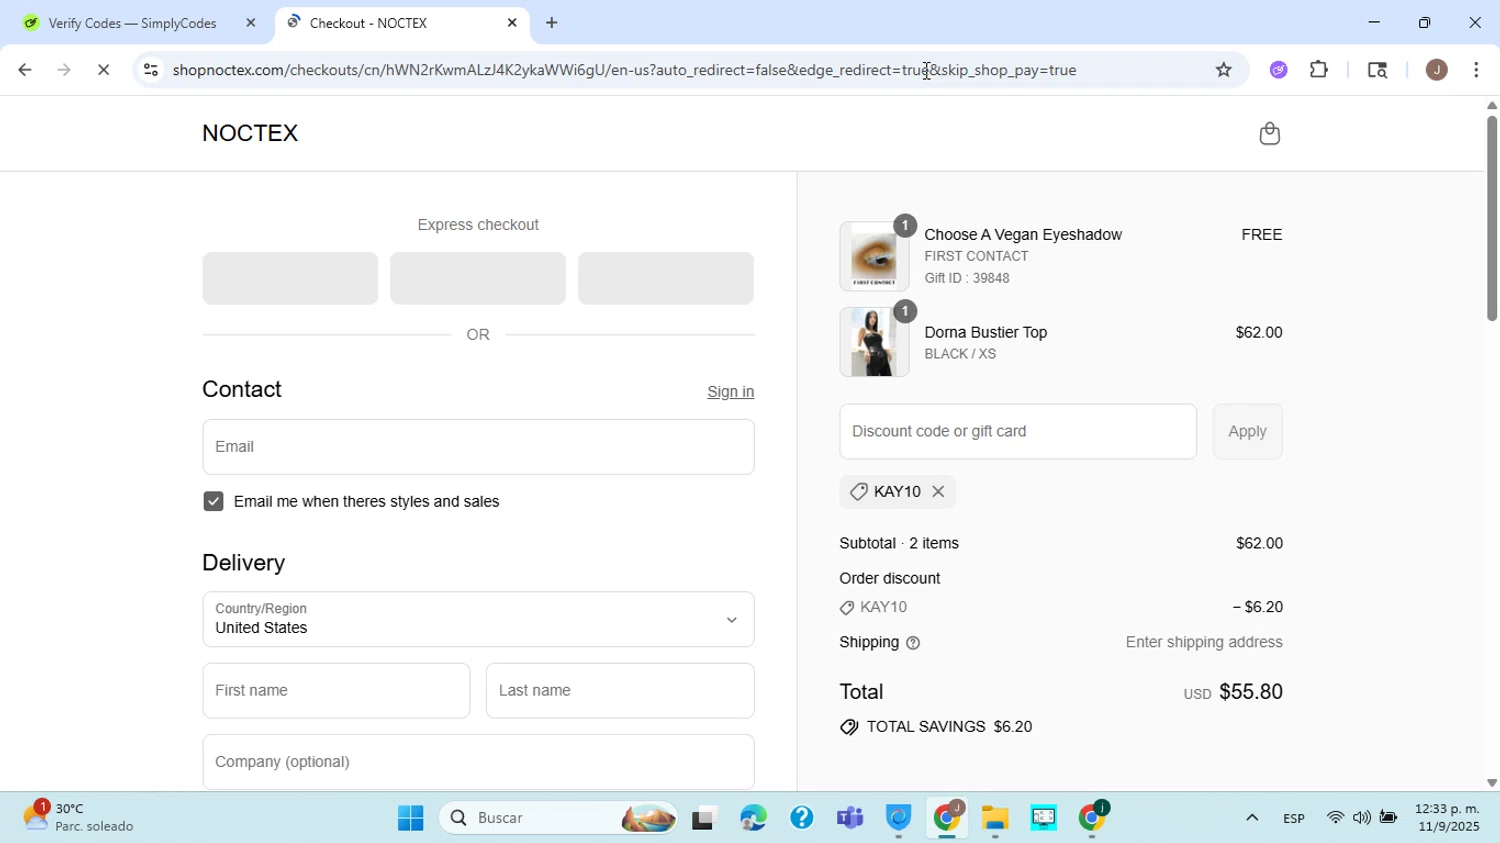This screenshot has height=843, width=1500.
Task: Click the battery status icon
Action: (x=1388, y=818)
